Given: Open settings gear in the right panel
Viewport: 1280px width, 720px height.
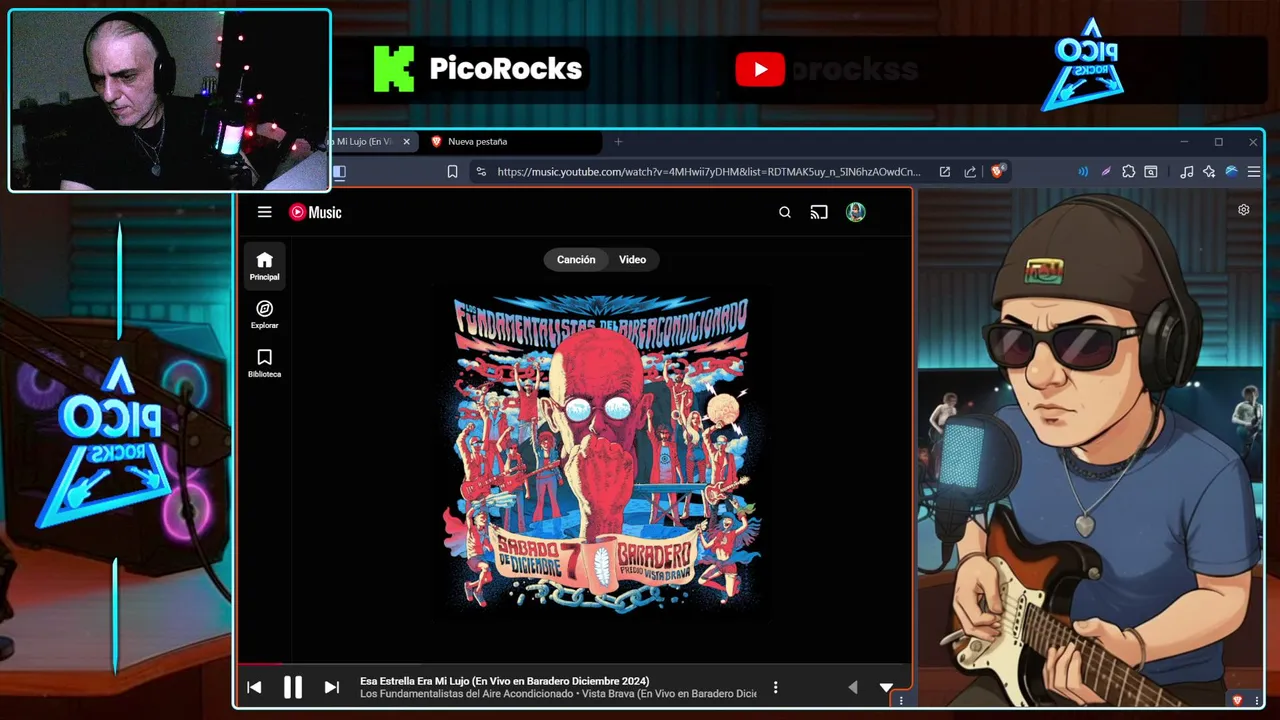Looking at the screenshot, I should [1244, 210].
